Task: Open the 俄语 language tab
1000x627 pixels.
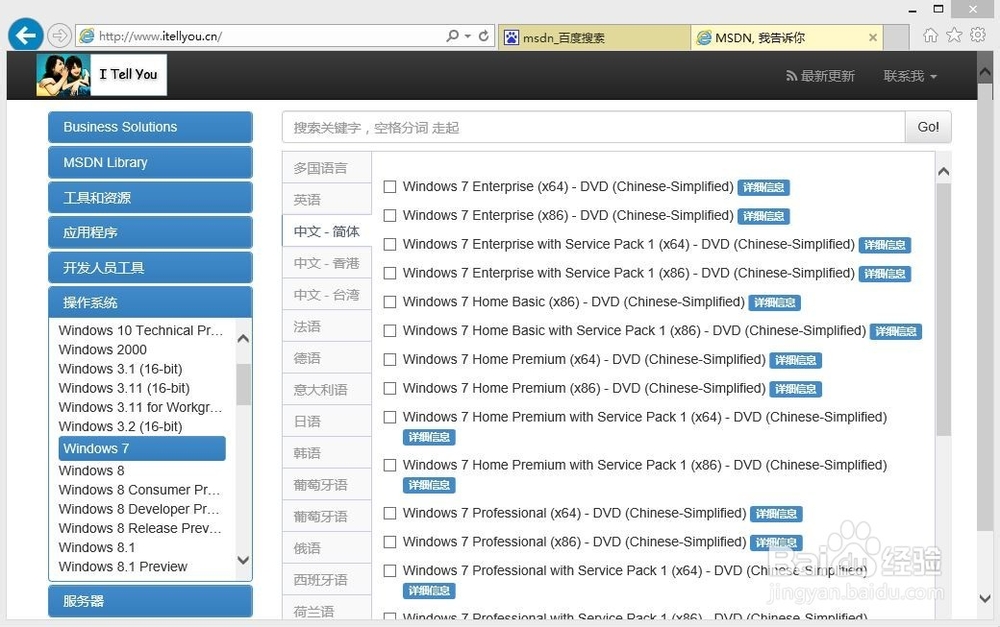Action: pos(327,548)
